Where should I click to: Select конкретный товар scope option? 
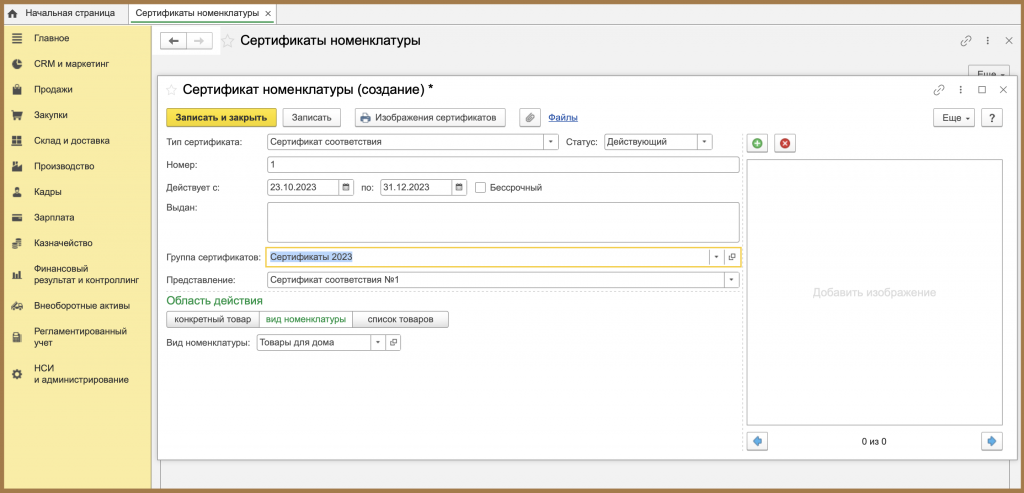(x=213, y=319)
